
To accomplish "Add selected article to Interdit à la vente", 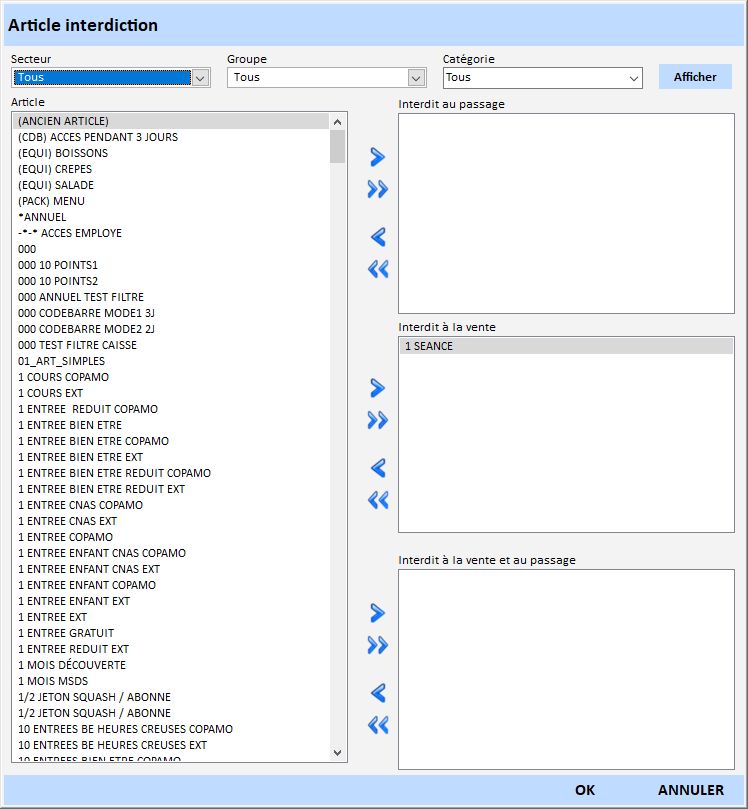I will coord(377,388).
